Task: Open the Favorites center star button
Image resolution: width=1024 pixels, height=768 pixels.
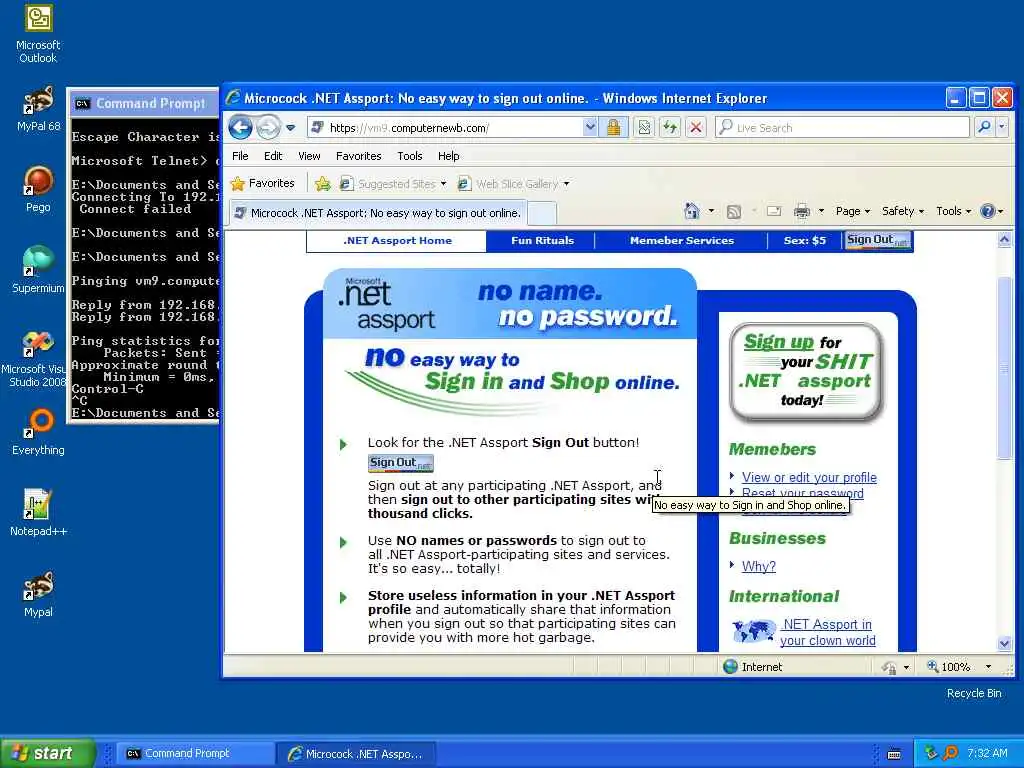Action: [x=263, y=184]
